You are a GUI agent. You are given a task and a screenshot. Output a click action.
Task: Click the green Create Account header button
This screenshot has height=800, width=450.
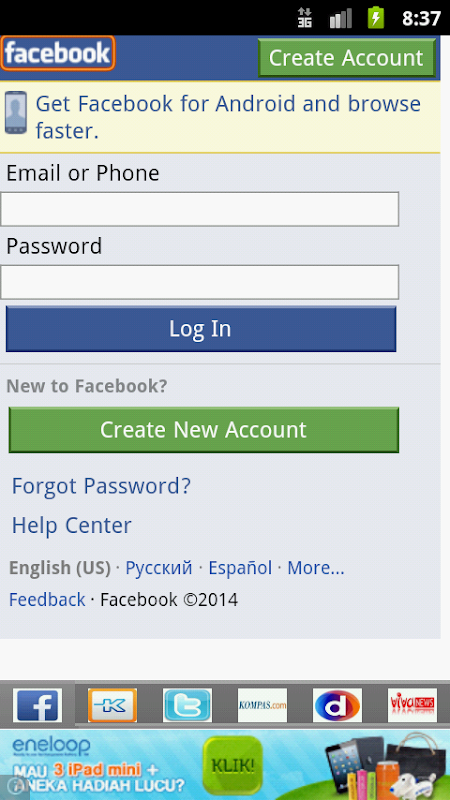[x=346, y=58]
